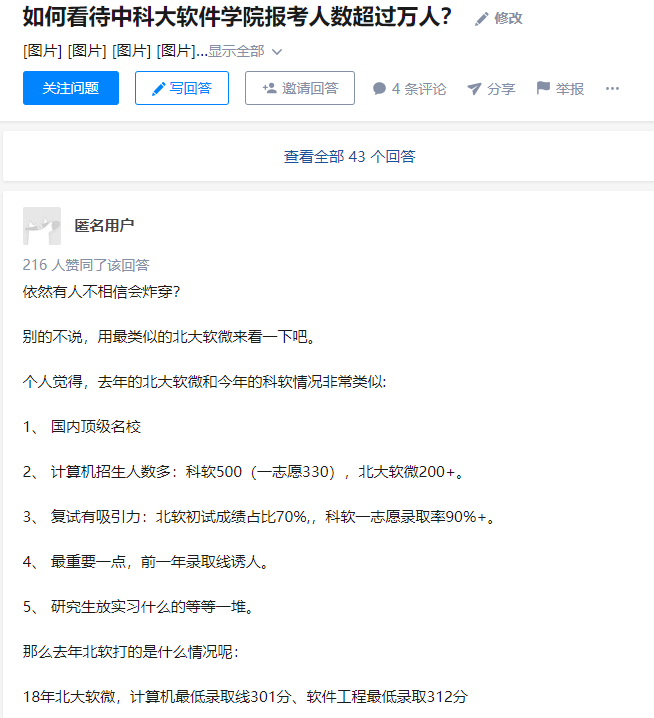The height and width of the screenshot is (718, 654).
Task: Click the line 5、研究生放实习什么的等等一堆
Action: click(138, 607)
